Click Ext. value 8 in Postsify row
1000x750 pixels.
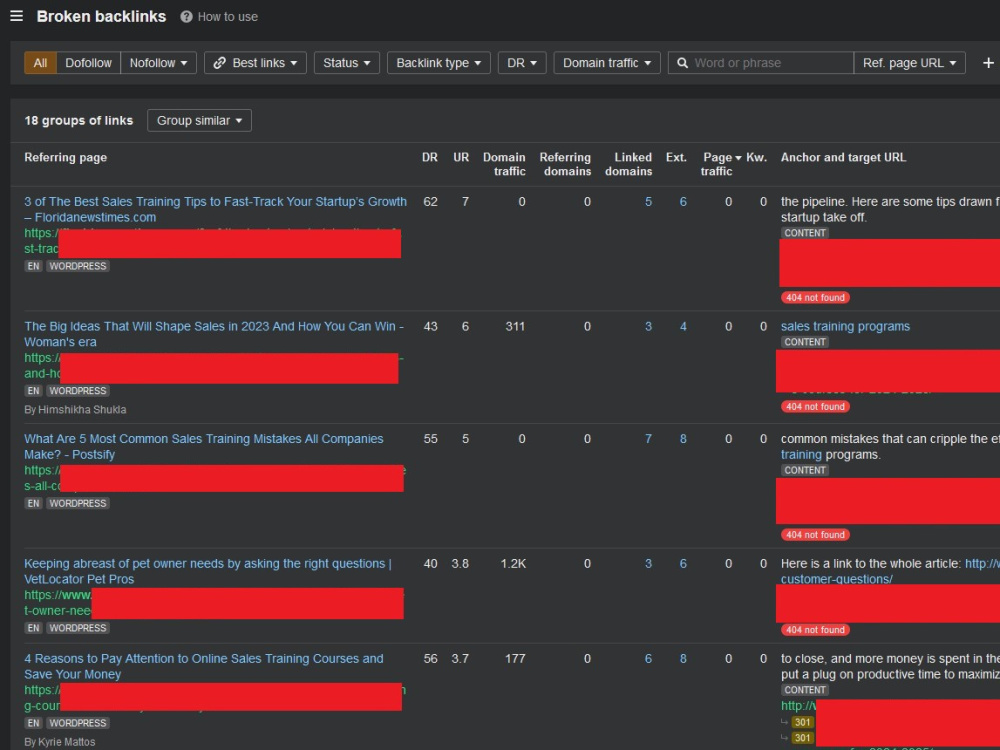click(x=683, y=439)
